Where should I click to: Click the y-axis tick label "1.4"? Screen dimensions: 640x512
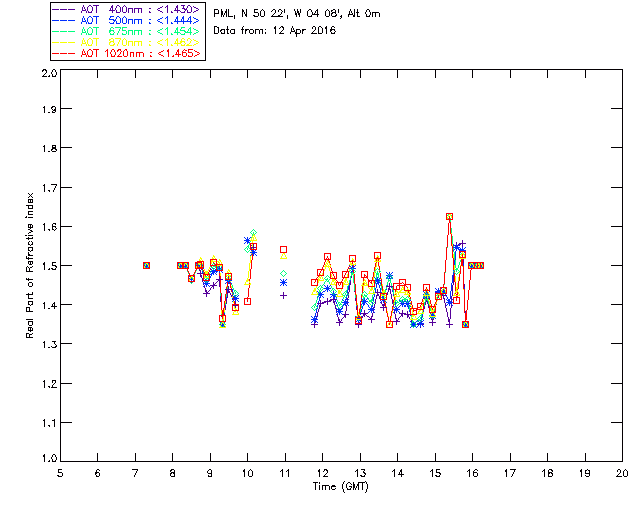click(49, 305)
